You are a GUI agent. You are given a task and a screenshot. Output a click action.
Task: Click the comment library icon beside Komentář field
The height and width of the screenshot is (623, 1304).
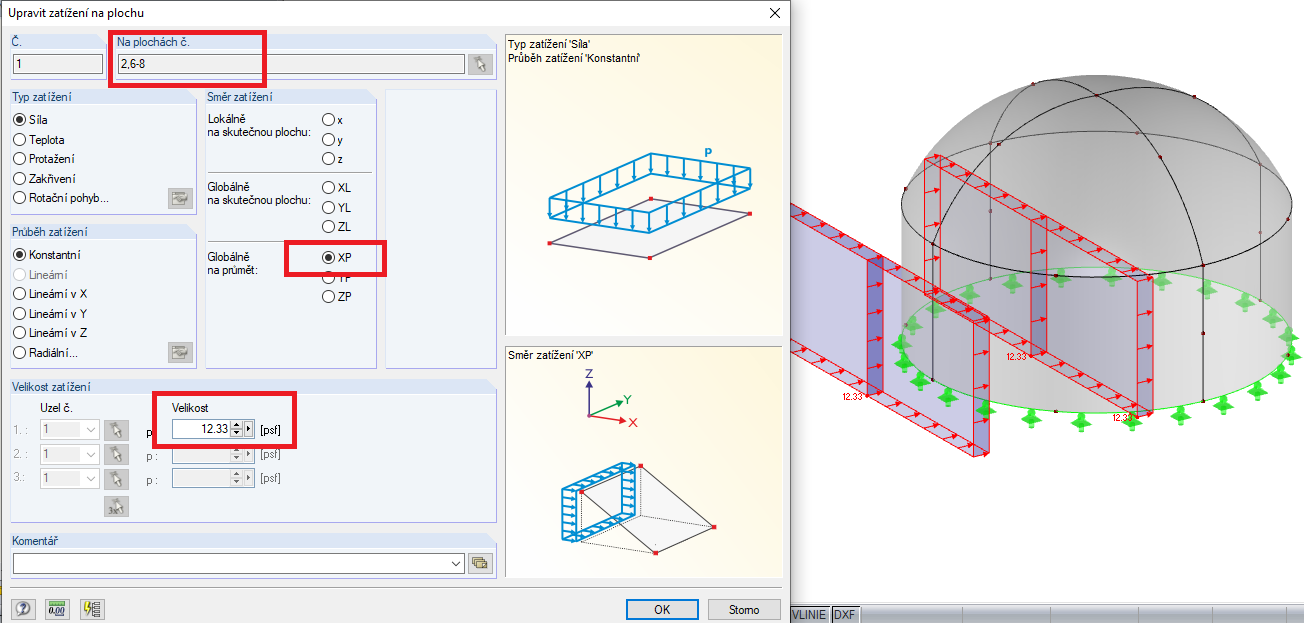480,562
